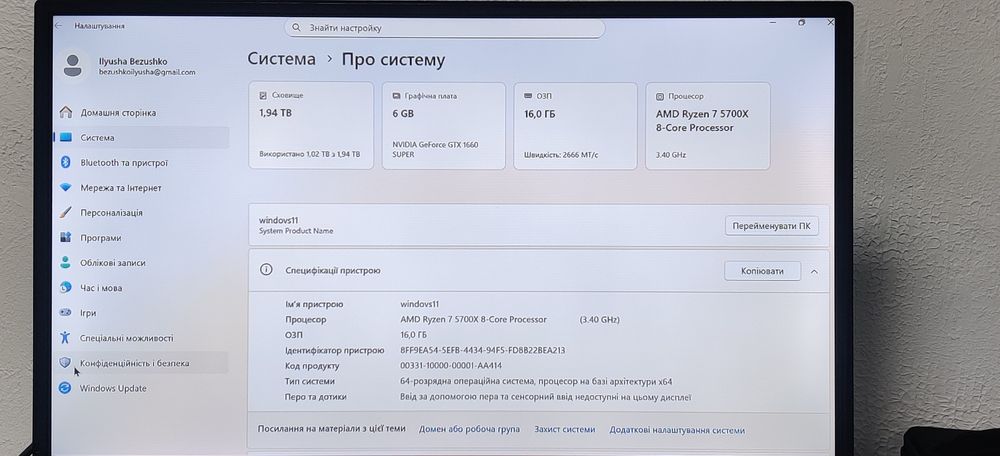
Task: Open the user profile avatar
Action: [x=73, y=65]
